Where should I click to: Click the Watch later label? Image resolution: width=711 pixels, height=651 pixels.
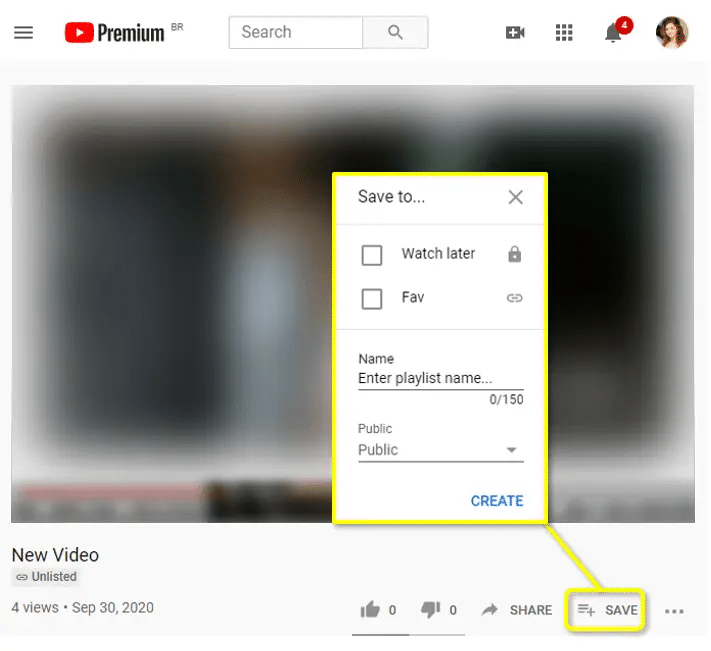pos(438,253)
